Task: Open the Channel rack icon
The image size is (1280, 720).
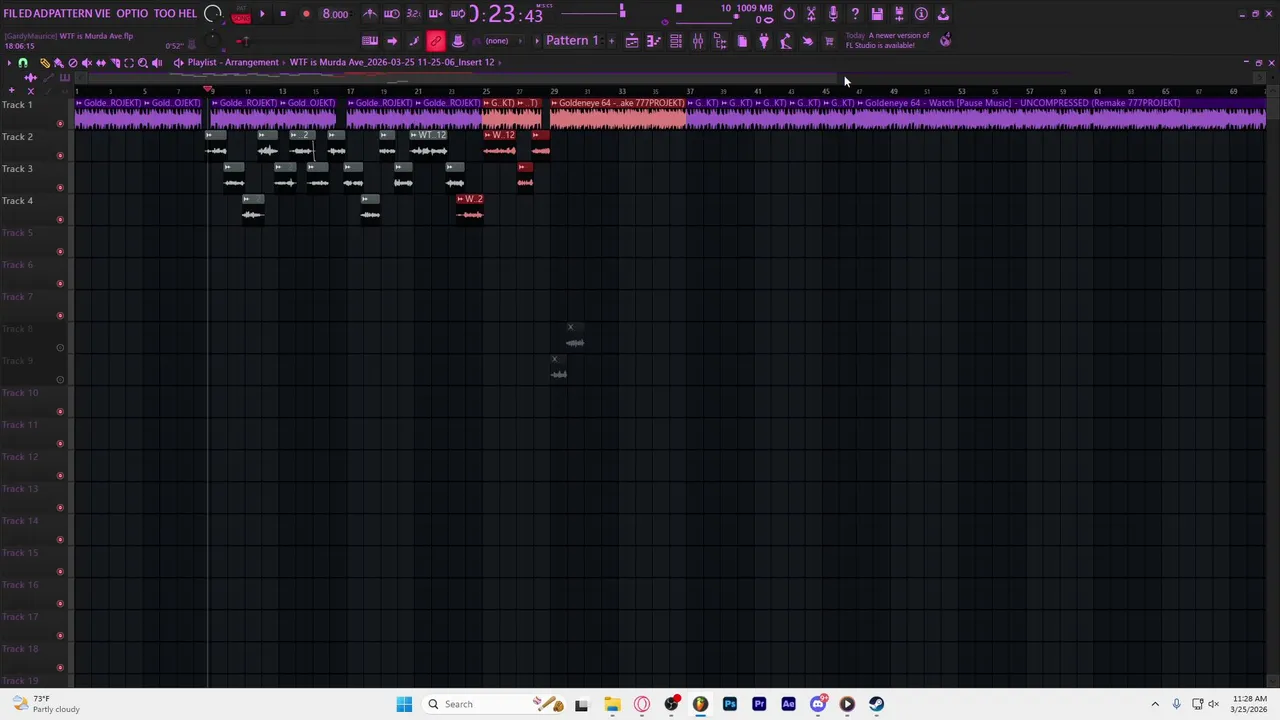Action: pos(676,41)
